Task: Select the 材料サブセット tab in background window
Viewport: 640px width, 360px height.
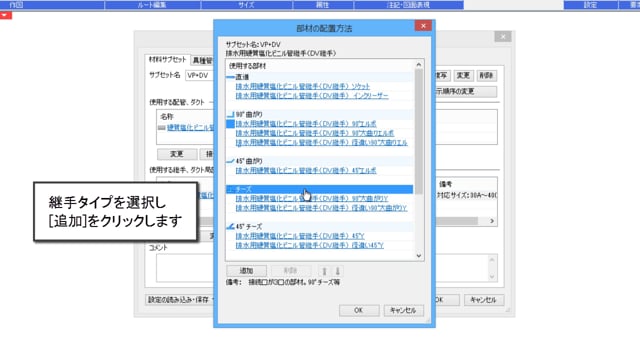Action: coord(167,60)
